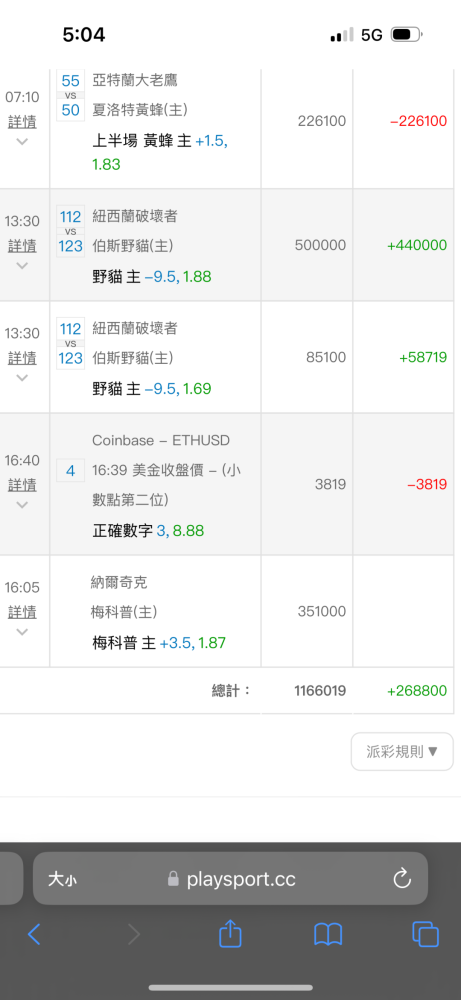
Task: Open 詳情 link for 16:40 Coinbase bet
Action: (x=22, y=485)
